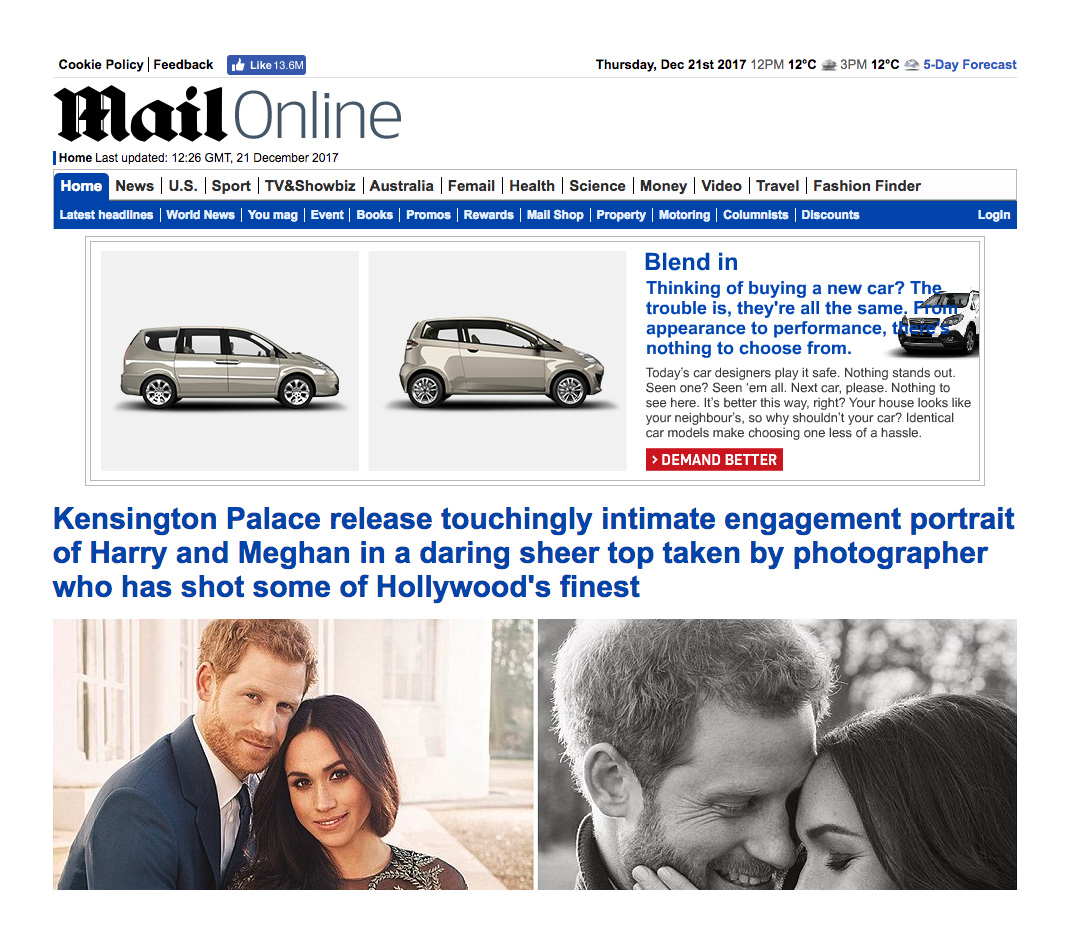Click the white SUV image in advert
This screenshot has height=940, width=1070.
pos(937,323)
